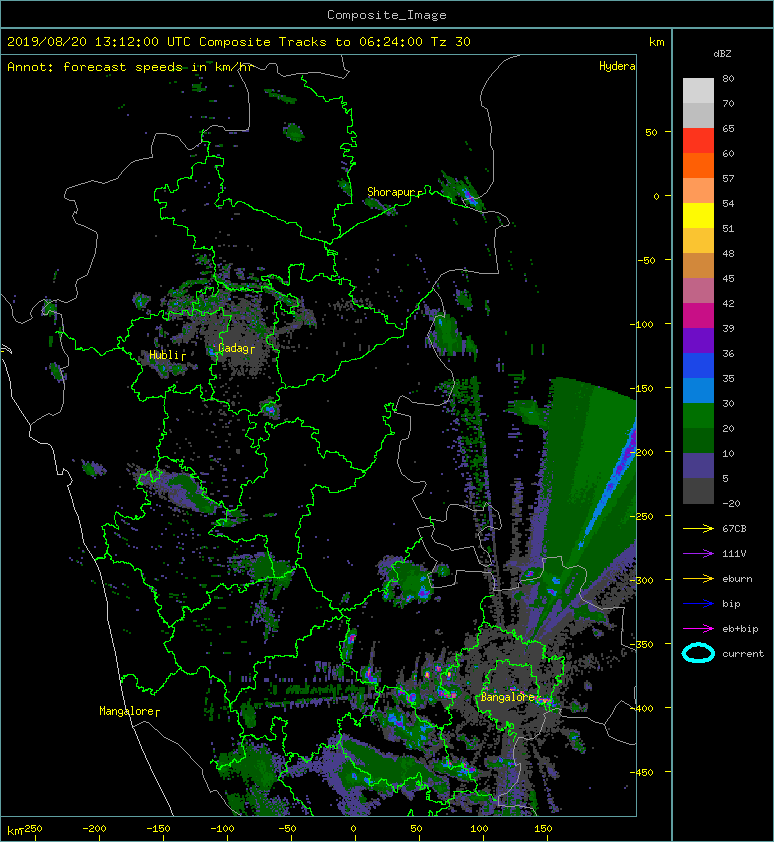The width and height of the screenshot is (774, 842).
Task: Click the eb+bip legend label
Action: [740, 629]
